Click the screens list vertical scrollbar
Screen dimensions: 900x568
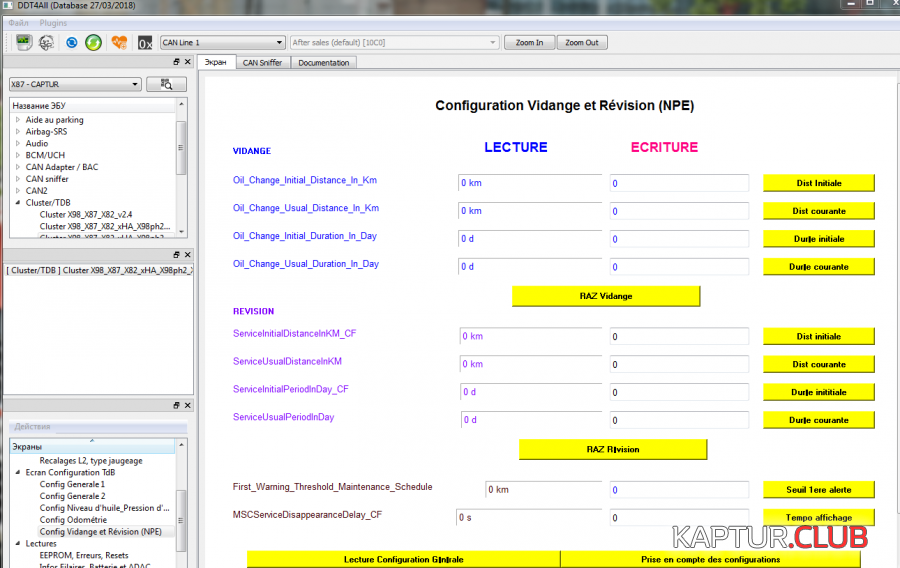coord(181,503)
